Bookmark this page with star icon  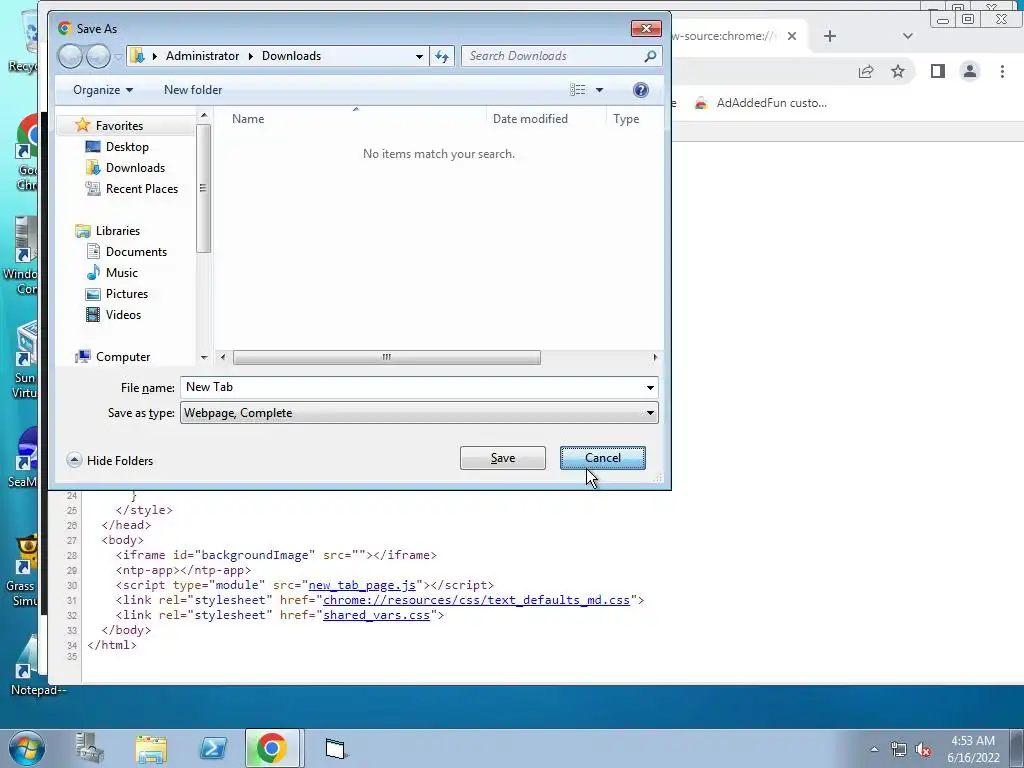[898, 71]
